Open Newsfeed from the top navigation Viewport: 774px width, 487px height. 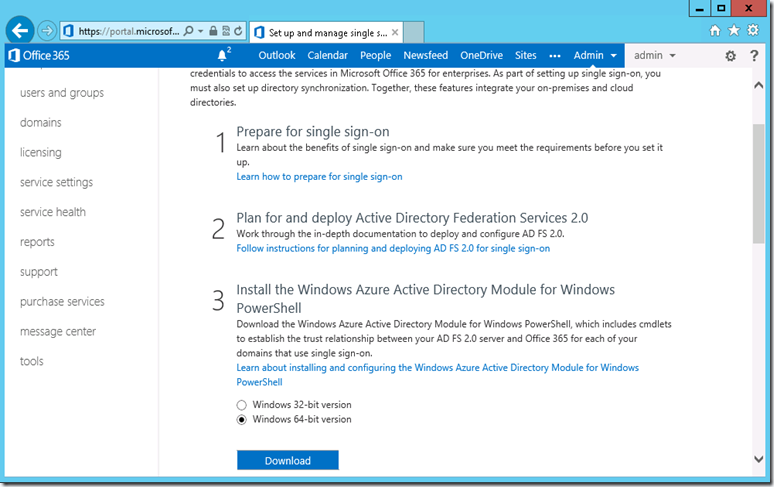click(x=426, y=55)
